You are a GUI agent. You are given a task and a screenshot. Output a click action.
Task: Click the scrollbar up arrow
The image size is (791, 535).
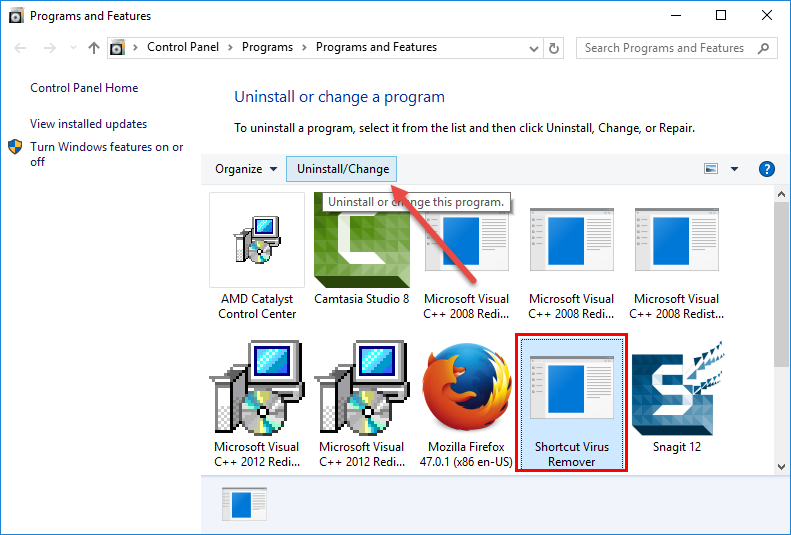(x=781, y=194)
